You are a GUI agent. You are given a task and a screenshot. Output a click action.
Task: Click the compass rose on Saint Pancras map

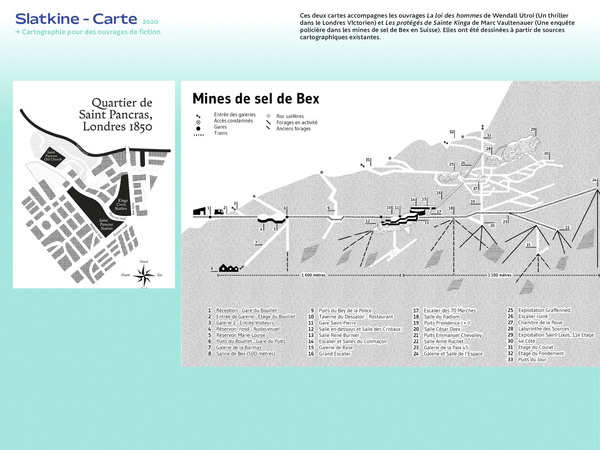pyautogui.click(x=143, y=275)
